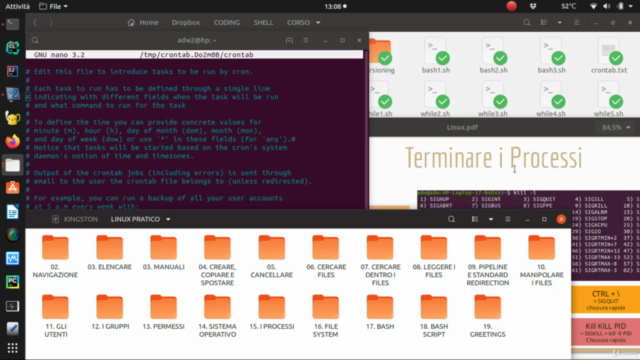Show applications grid in dock
640x360 pixels.
[x=12, y=348]
